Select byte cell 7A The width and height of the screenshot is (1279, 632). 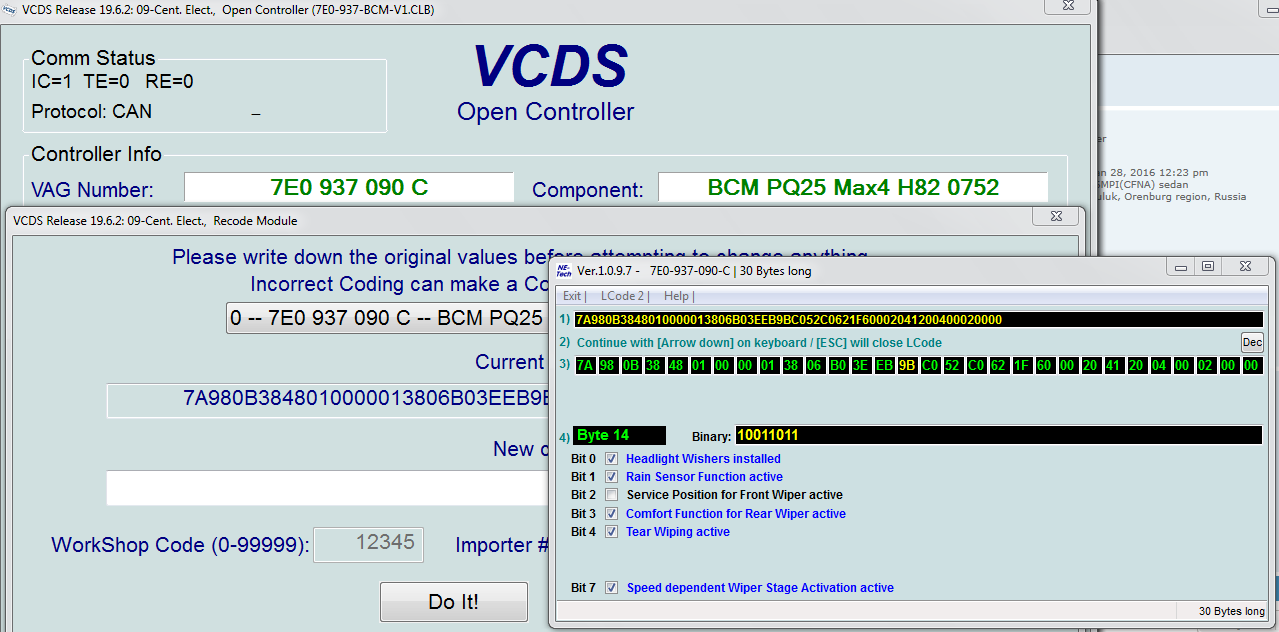tap(584, 365)
